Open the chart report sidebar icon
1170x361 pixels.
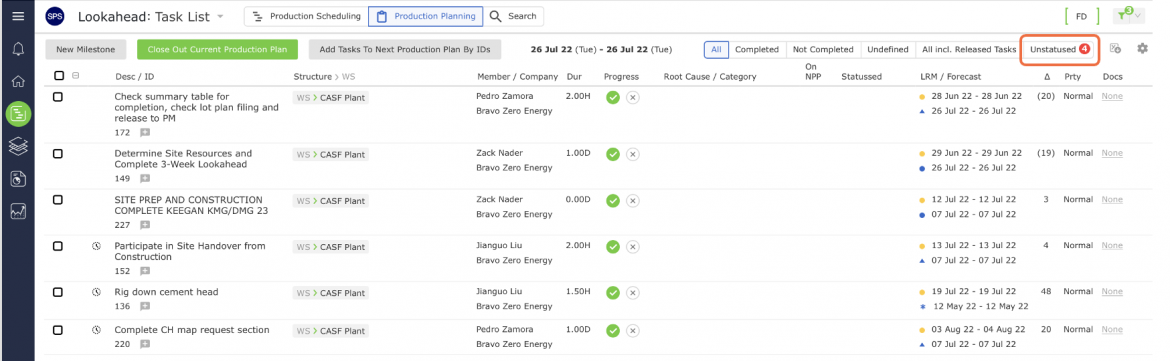(x=18, y=179)
